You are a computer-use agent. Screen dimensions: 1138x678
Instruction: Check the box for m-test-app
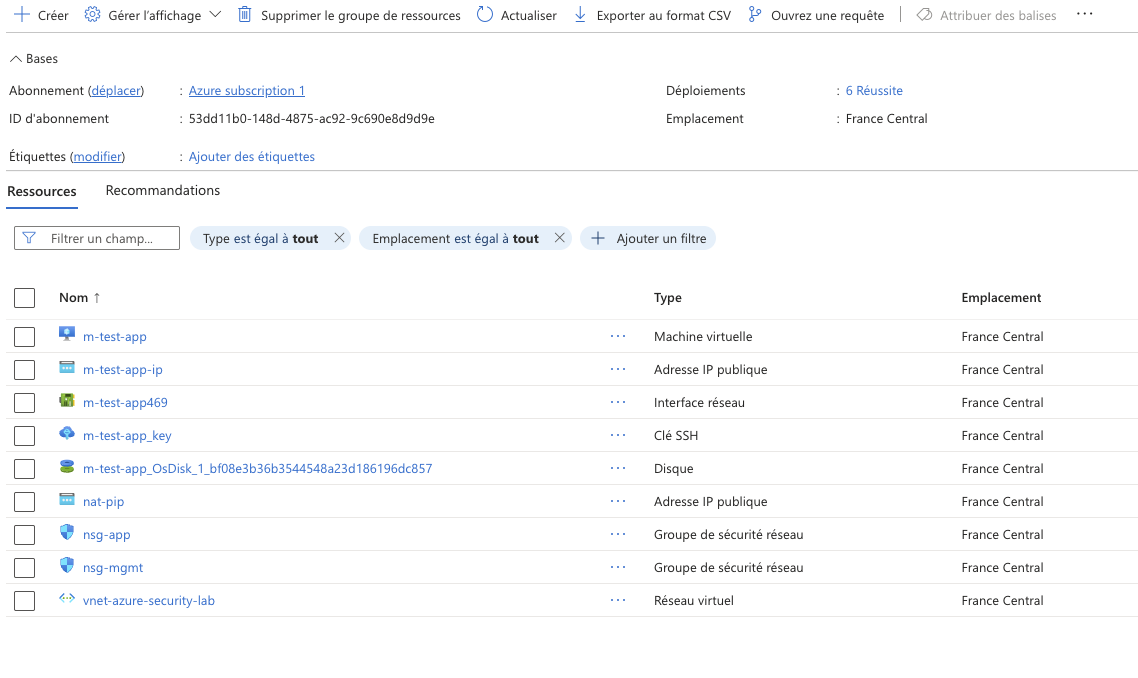[25, 337]
